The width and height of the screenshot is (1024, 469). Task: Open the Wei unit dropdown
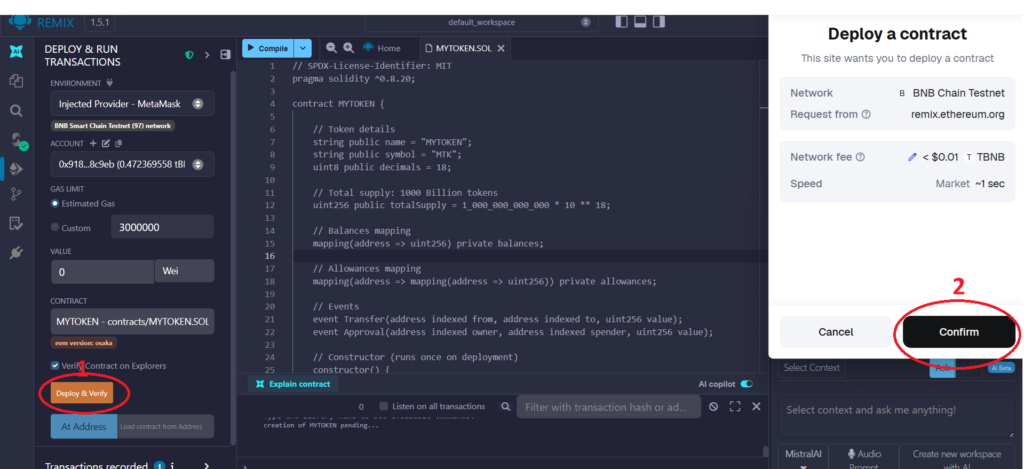(183, 271)
